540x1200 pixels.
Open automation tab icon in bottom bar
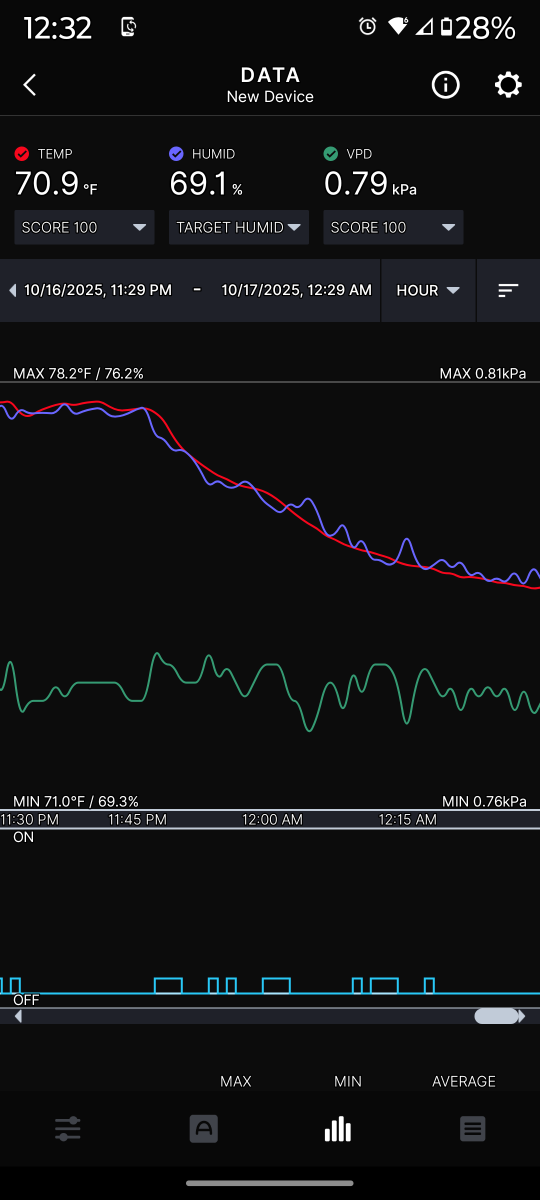[203, 1129]
